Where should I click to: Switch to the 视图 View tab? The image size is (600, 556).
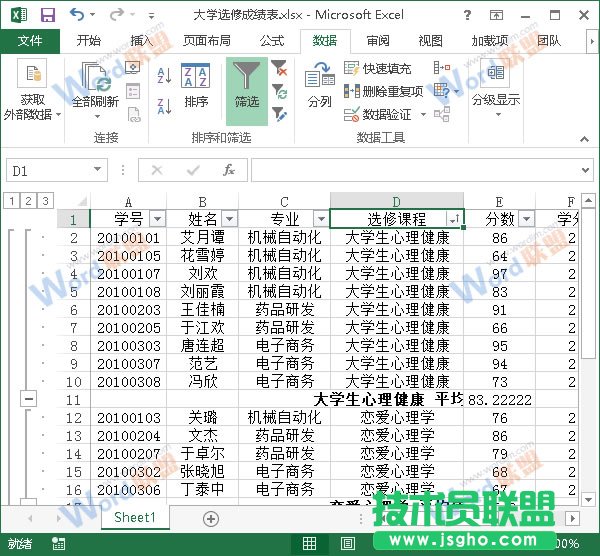click(430, 41)
